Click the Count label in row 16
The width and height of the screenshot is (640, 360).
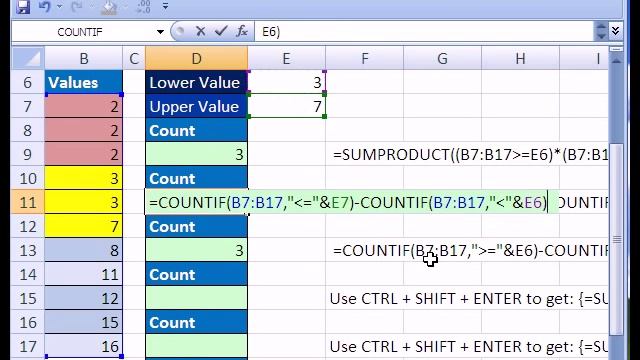click(x=196, y=322)
